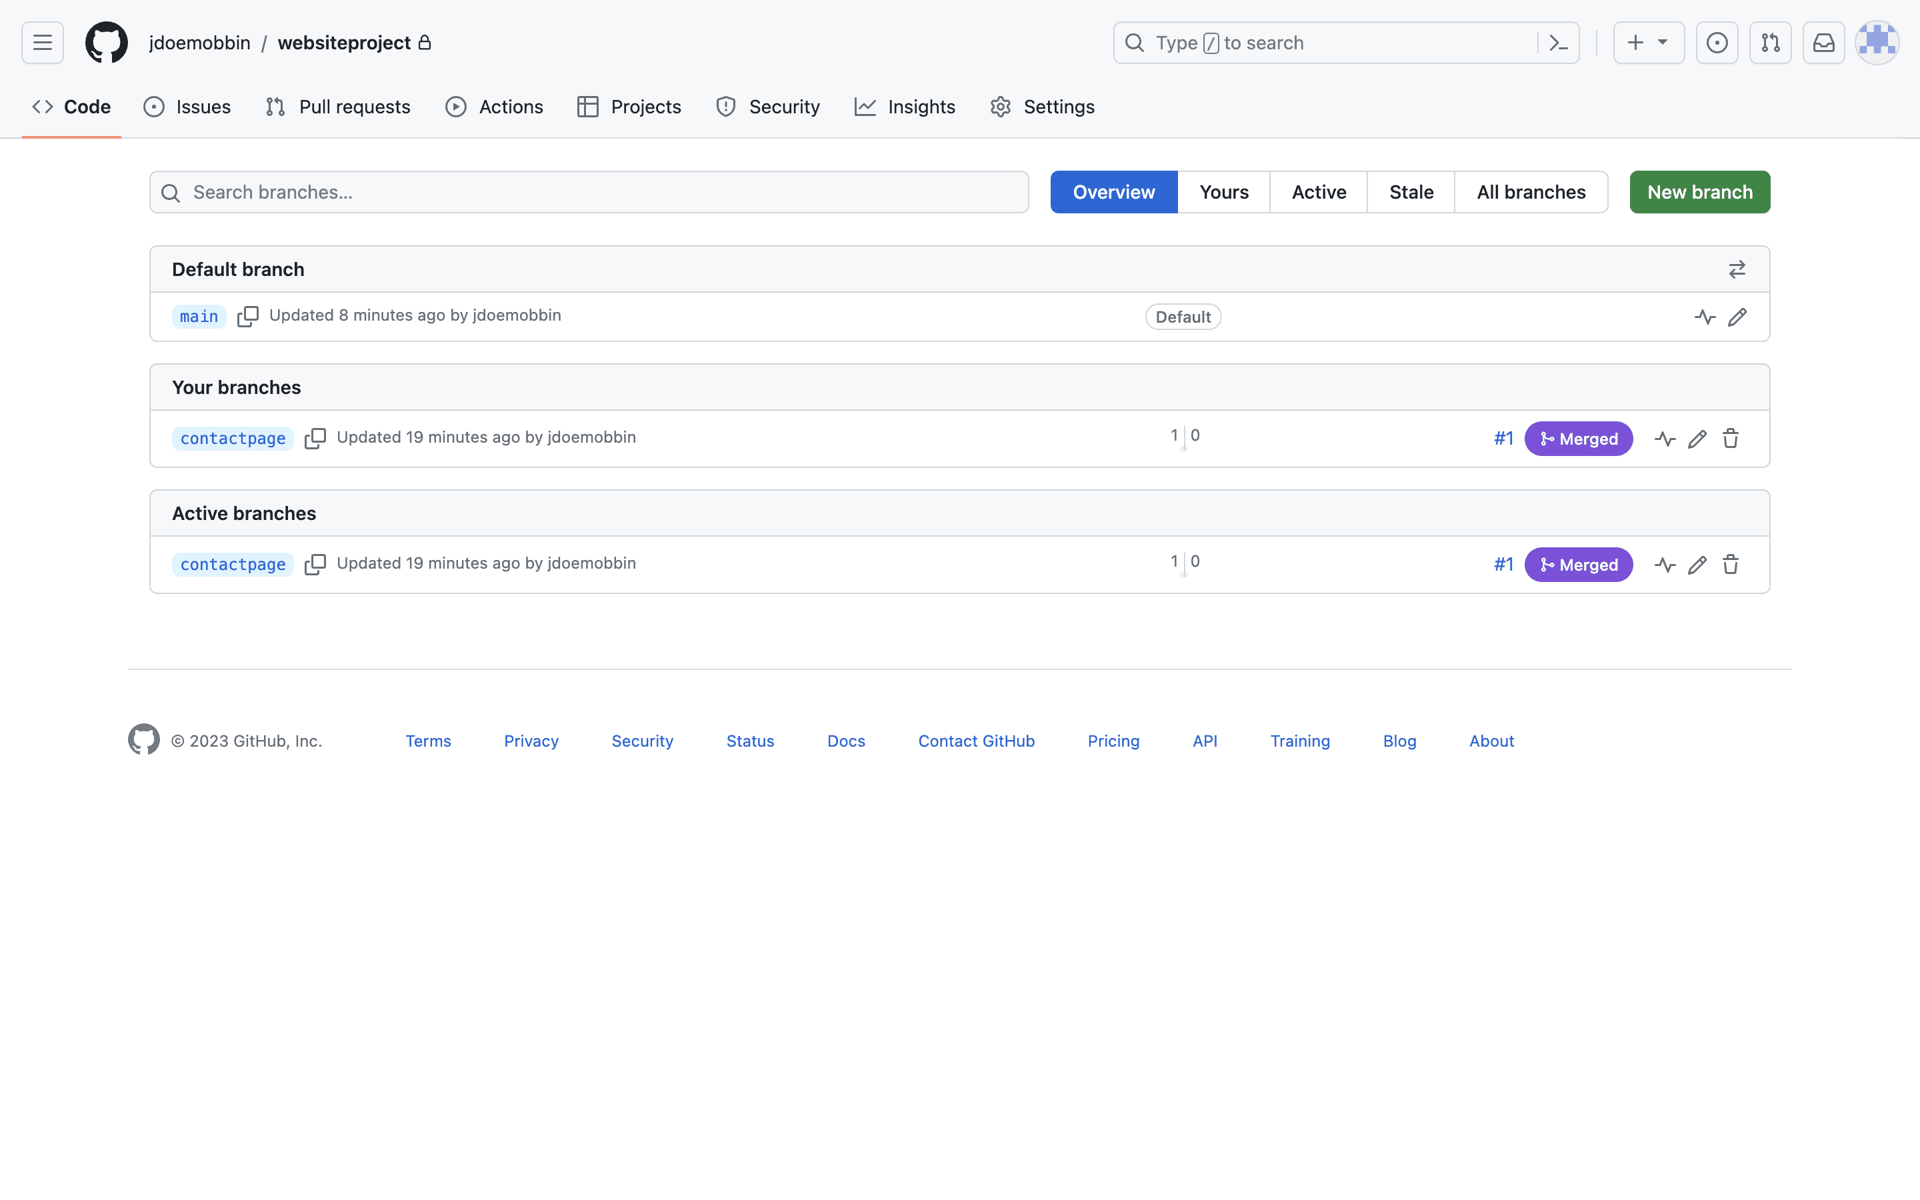Image resolution: width=1920 pixels, height=1200 pixels.
Task: Open the Insights tab
Action: 905,107
